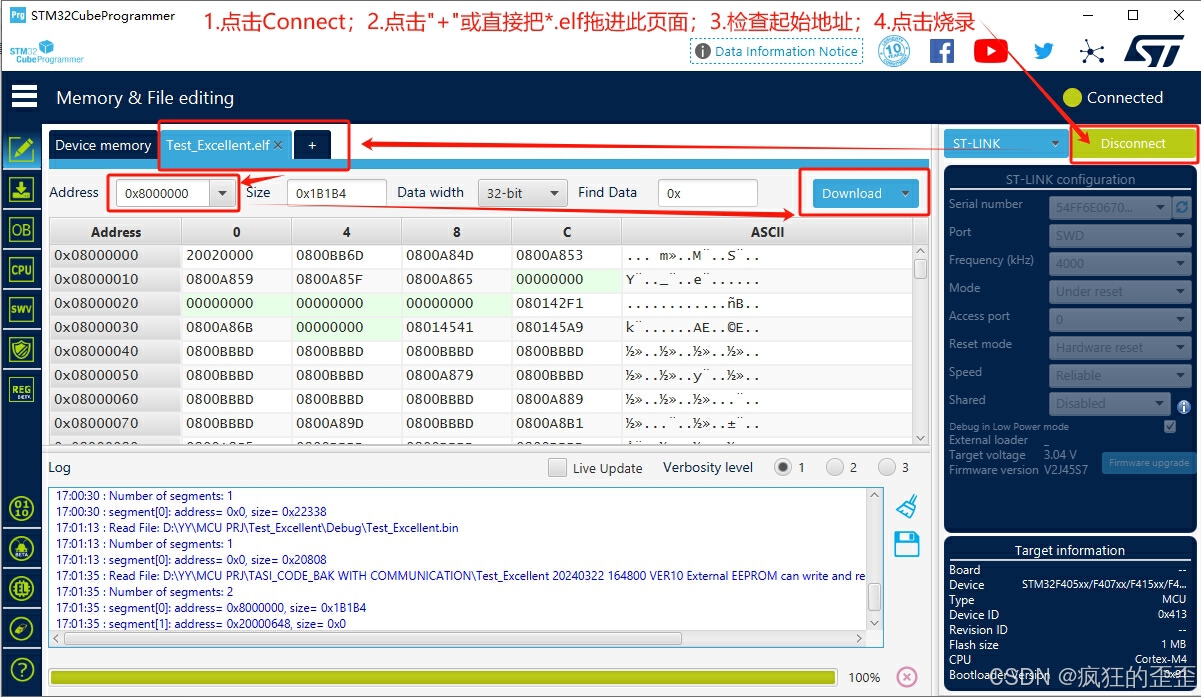1201x697 pixels.
Task: Click the link/chain circle icon in sidebar
Action: (21, 629)
